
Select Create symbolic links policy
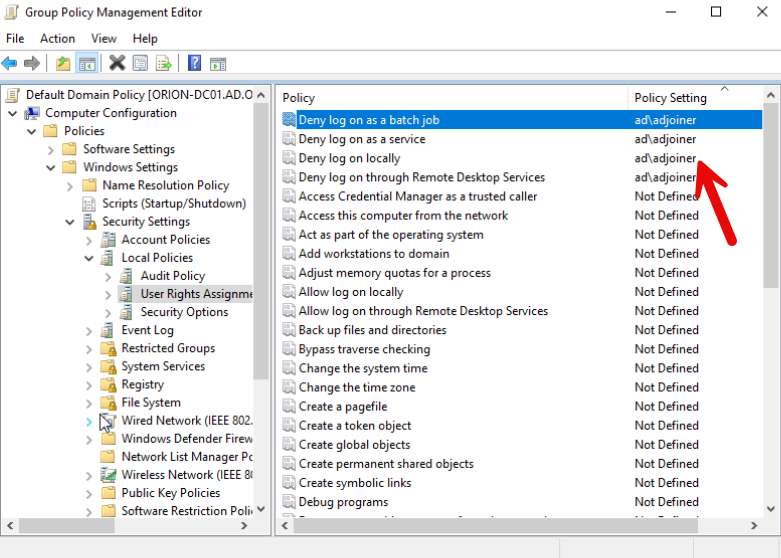click(x=355, y=483)
